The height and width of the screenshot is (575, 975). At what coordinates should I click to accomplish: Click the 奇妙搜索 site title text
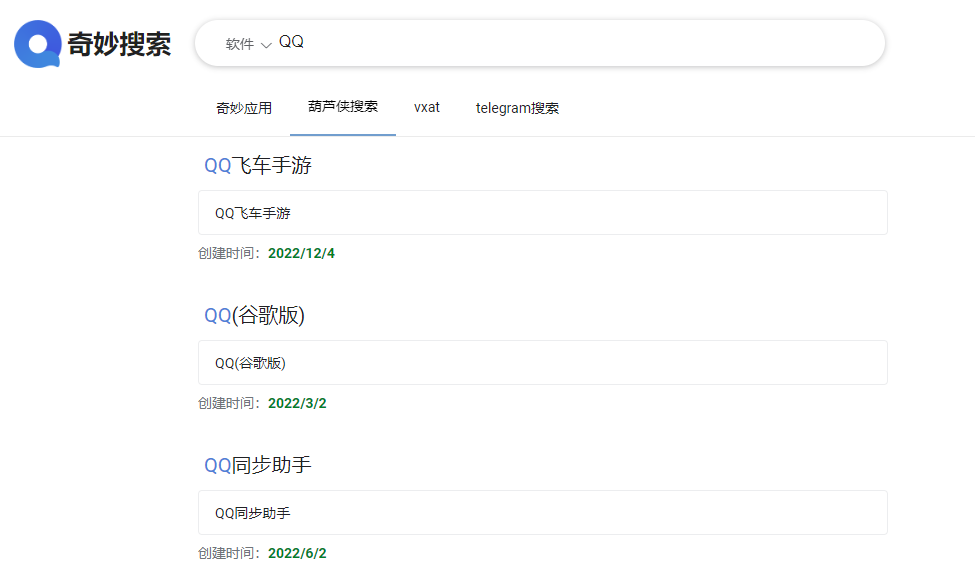[119, 44]
